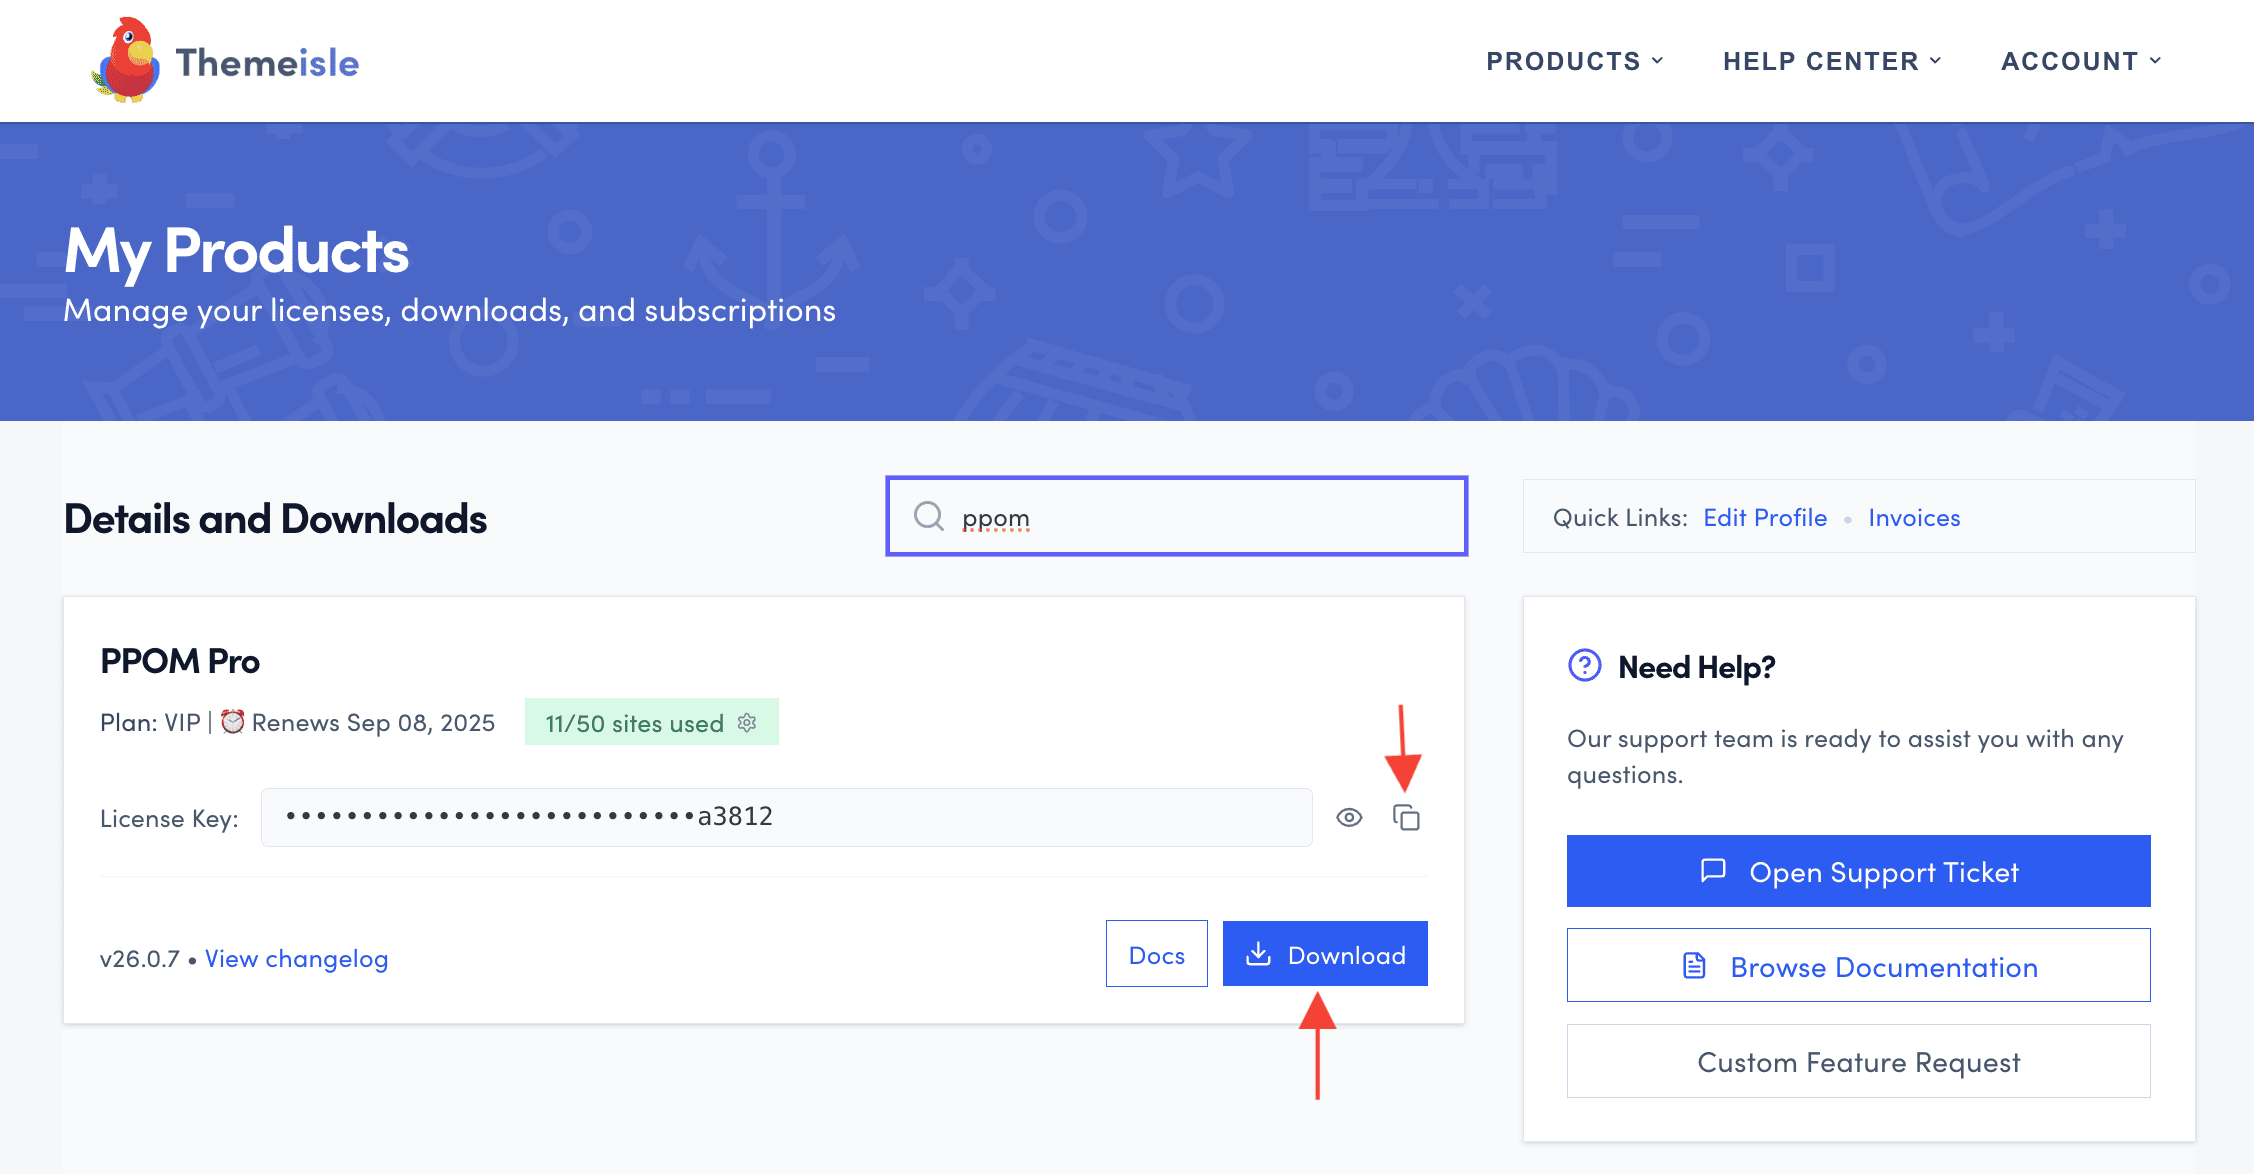This screenshot has height=1174, width=2254.
Task: Open the Invoices quick link
Action: coord(1913,517)
